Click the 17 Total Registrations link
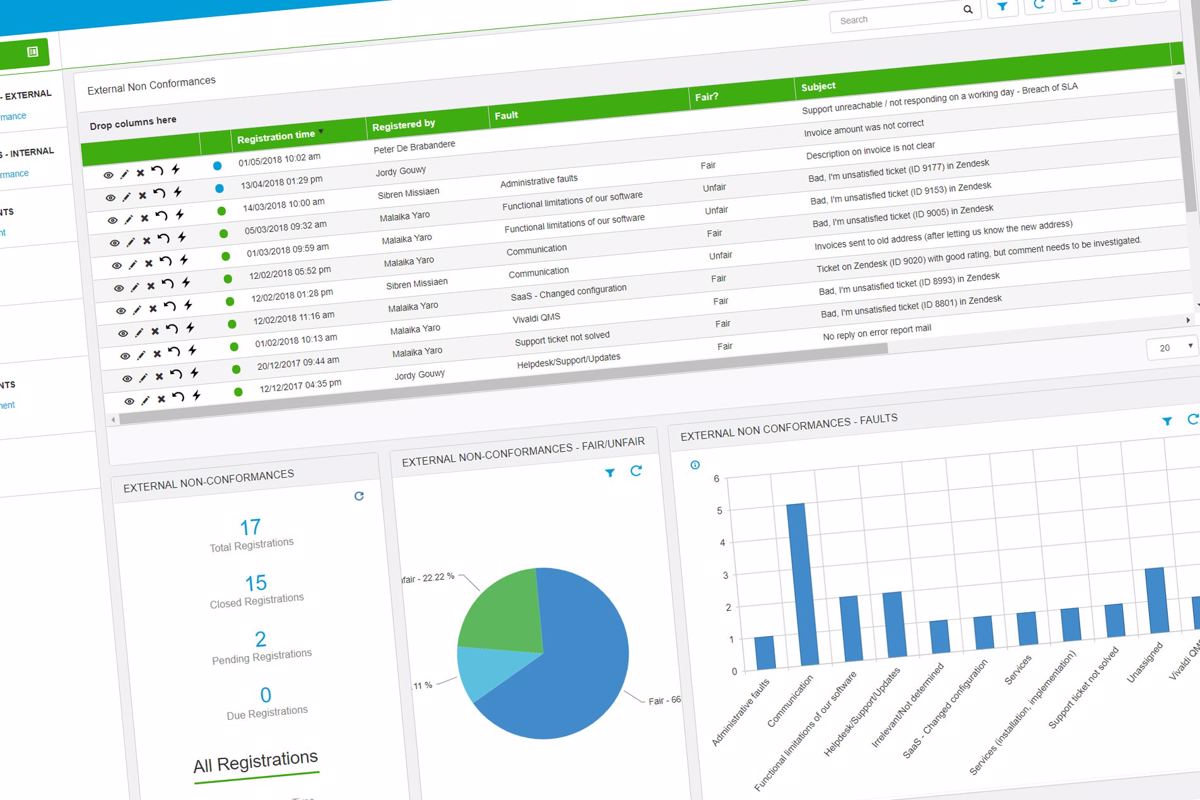 point(250,527)
